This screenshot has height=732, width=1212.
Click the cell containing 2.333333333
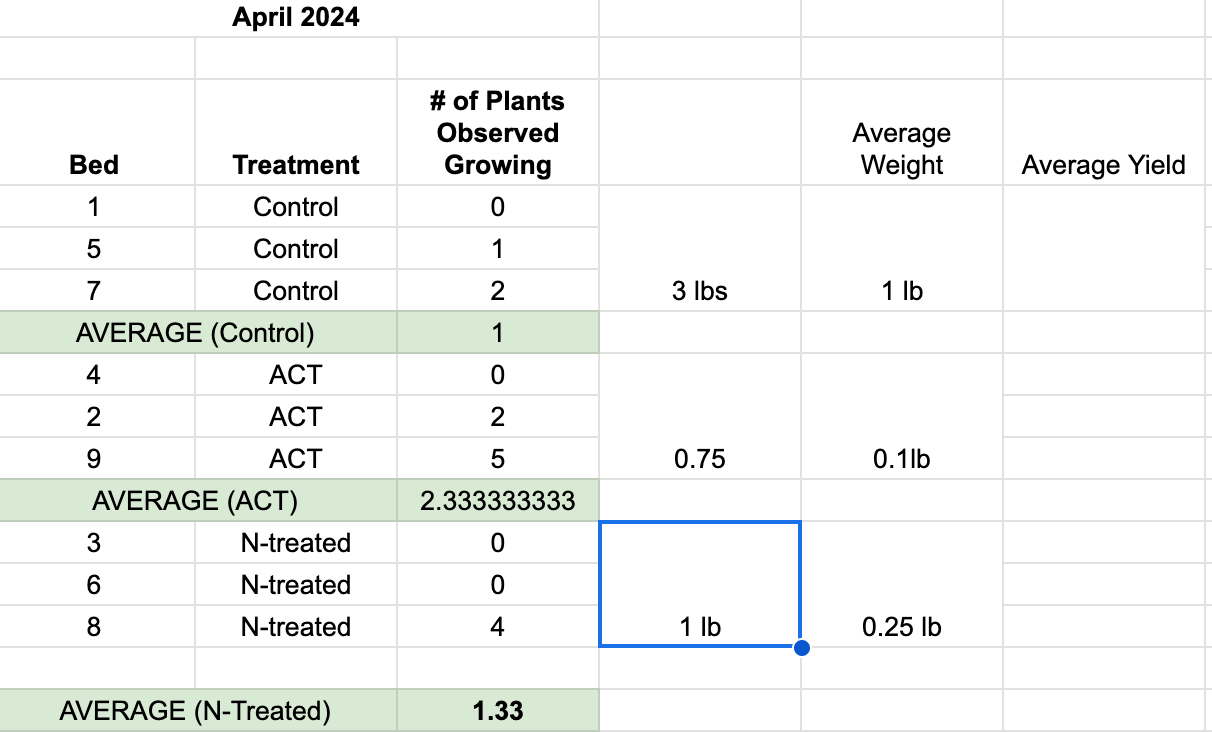click(498, 500)
